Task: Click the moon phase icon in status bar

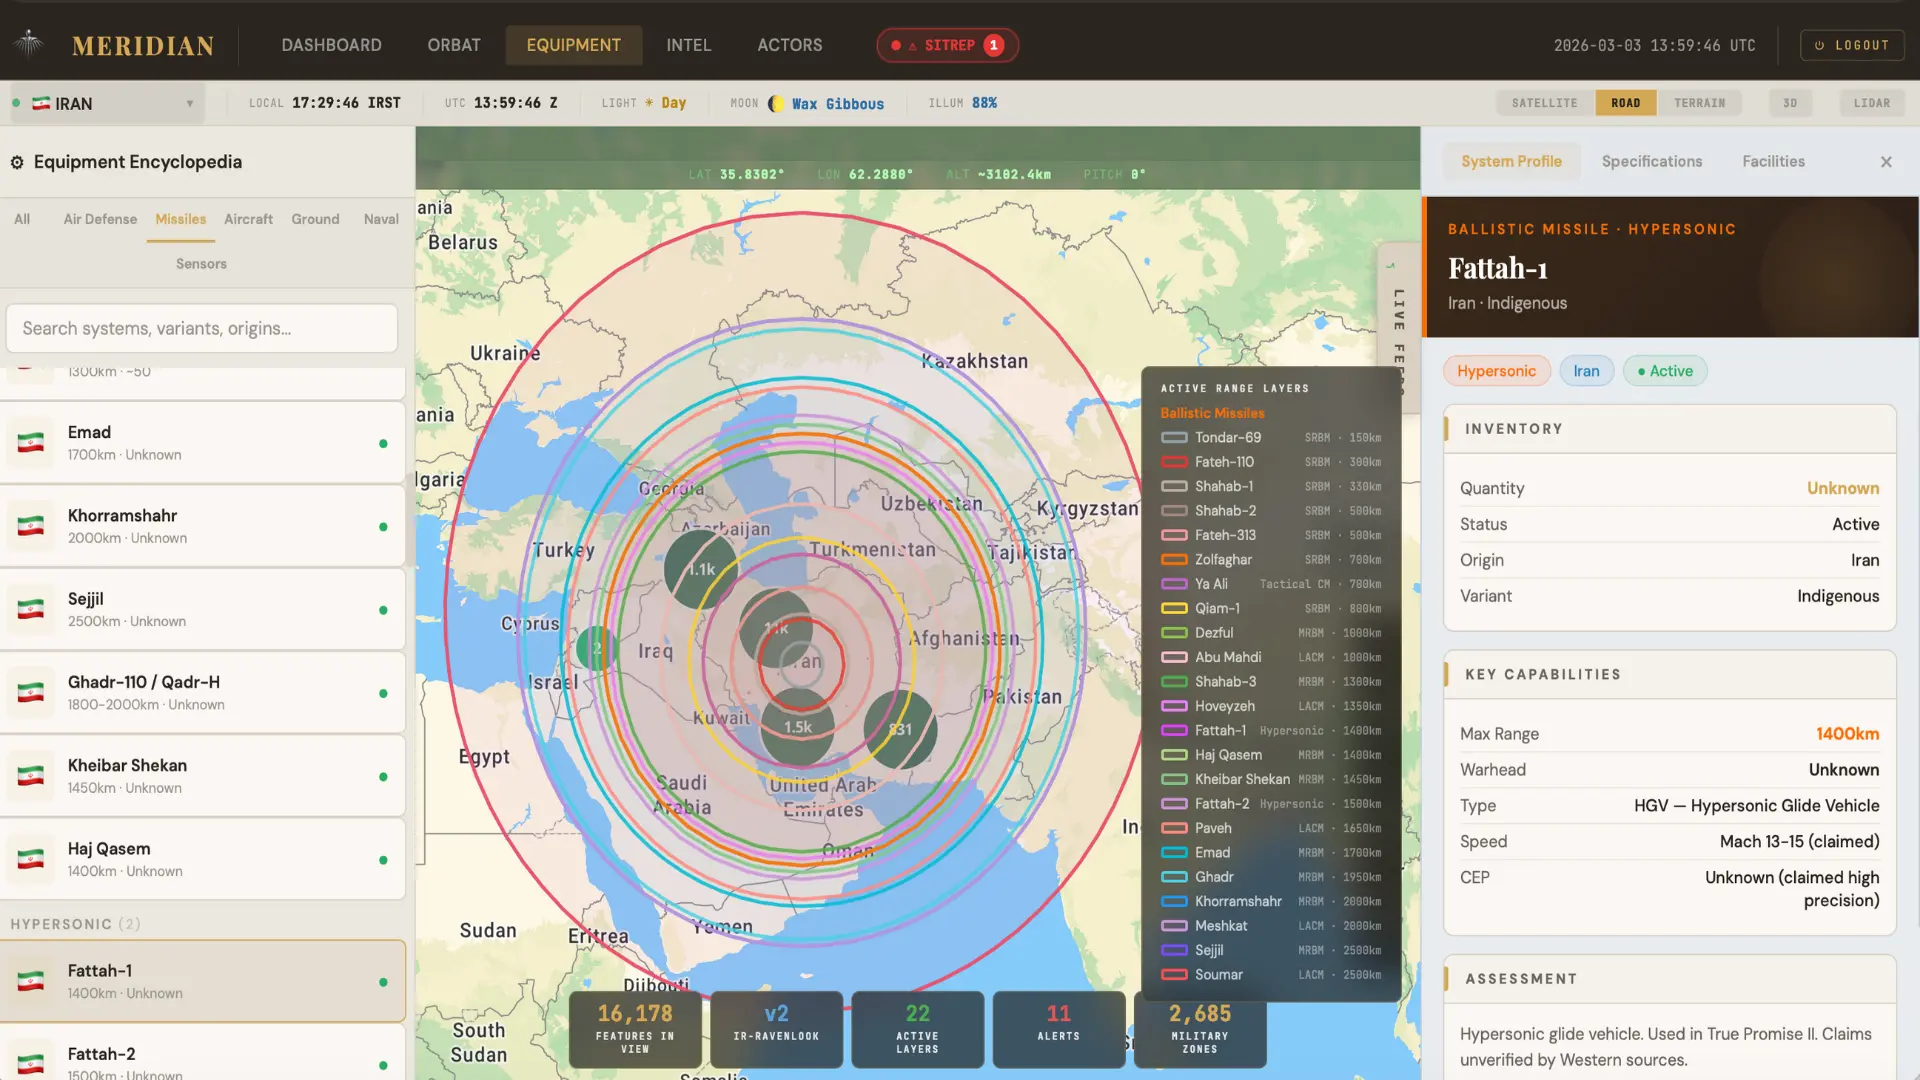Action: coord(776,103)
